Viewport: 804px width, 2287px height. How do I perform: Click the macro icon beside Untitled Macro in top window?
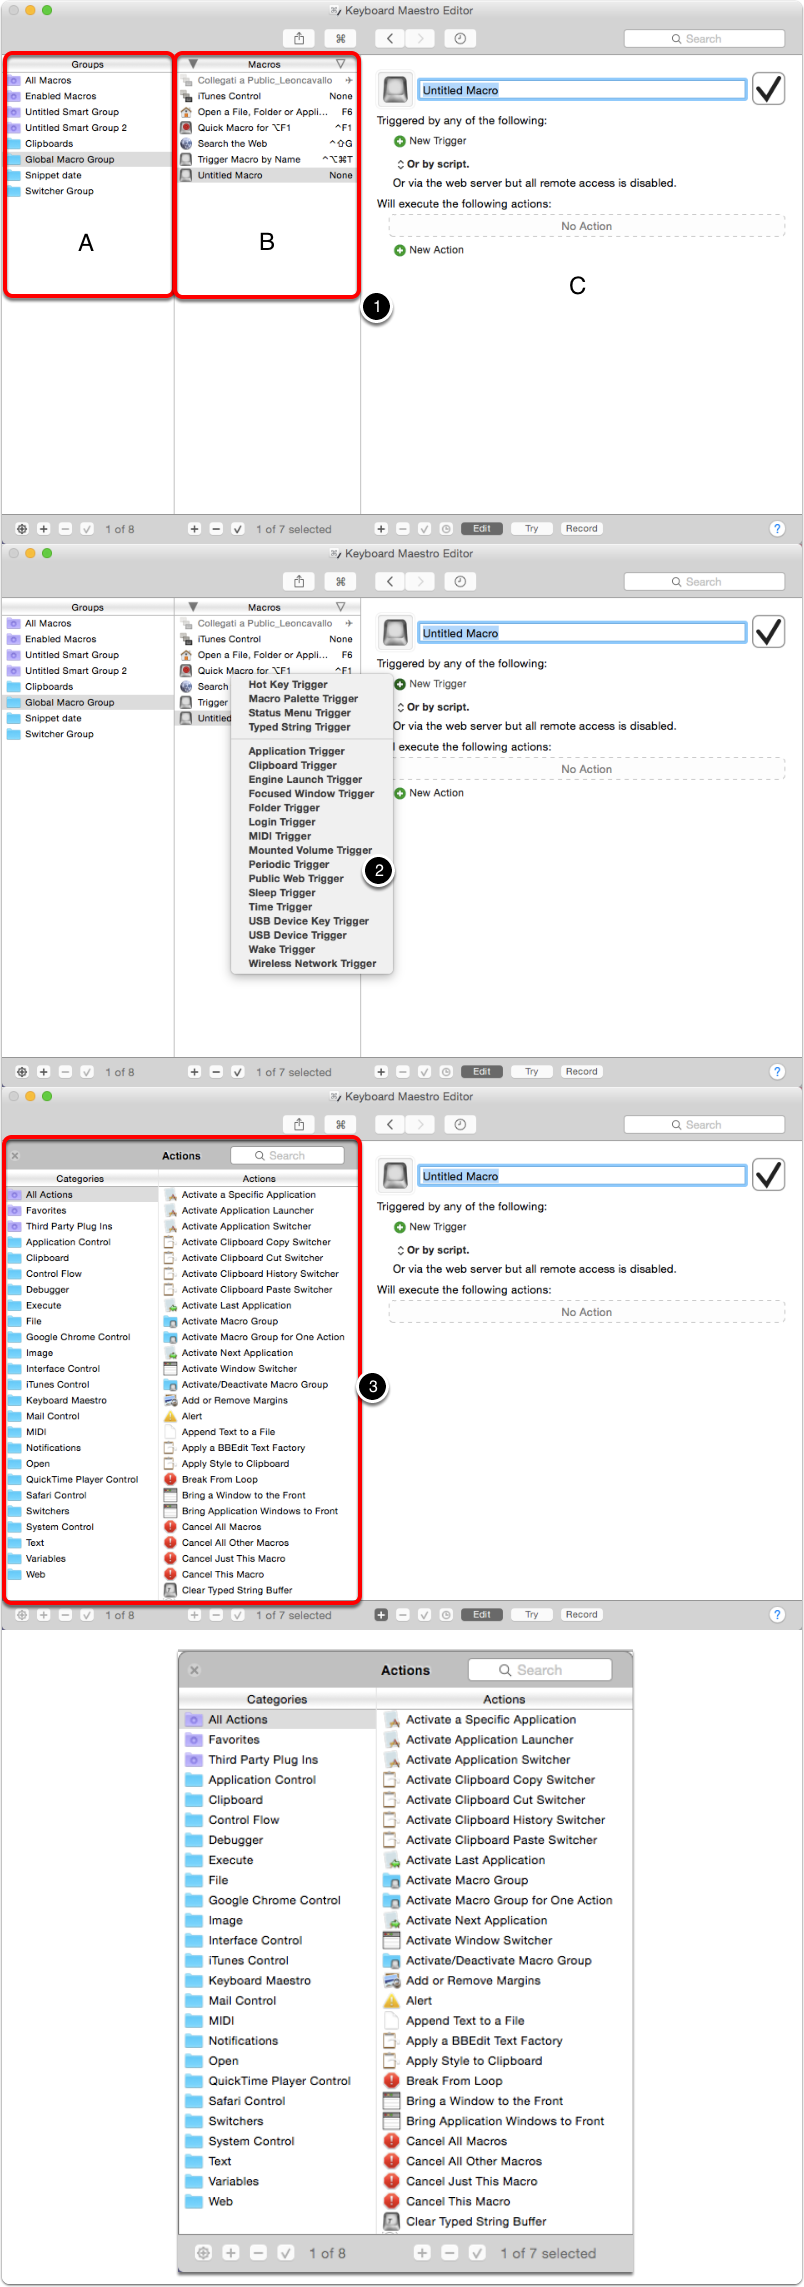pos(396,89)
